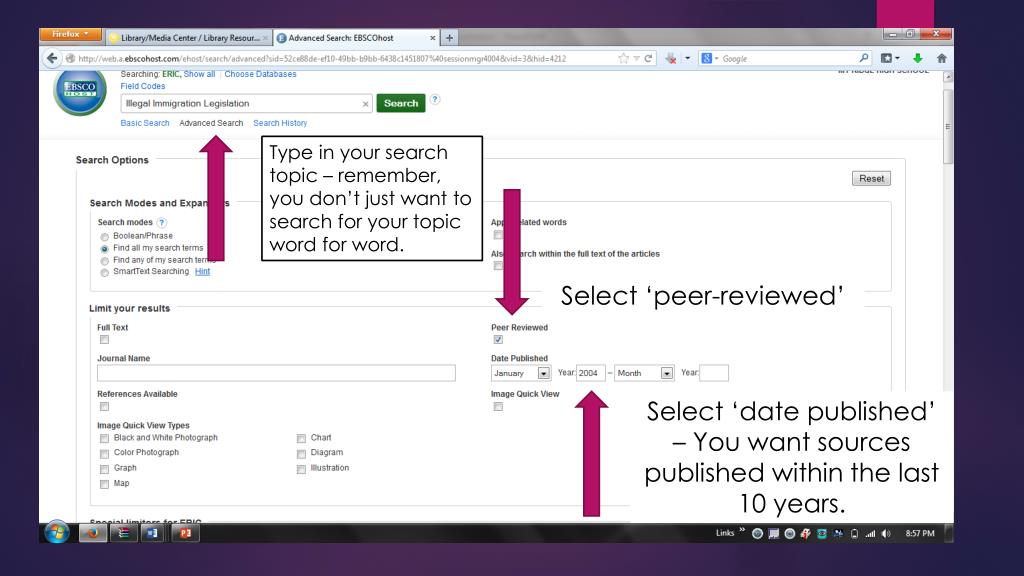The width and height of the screenshot is (1024, 576).
Task: Open the Basic Search link
Action: pos(145,123)
